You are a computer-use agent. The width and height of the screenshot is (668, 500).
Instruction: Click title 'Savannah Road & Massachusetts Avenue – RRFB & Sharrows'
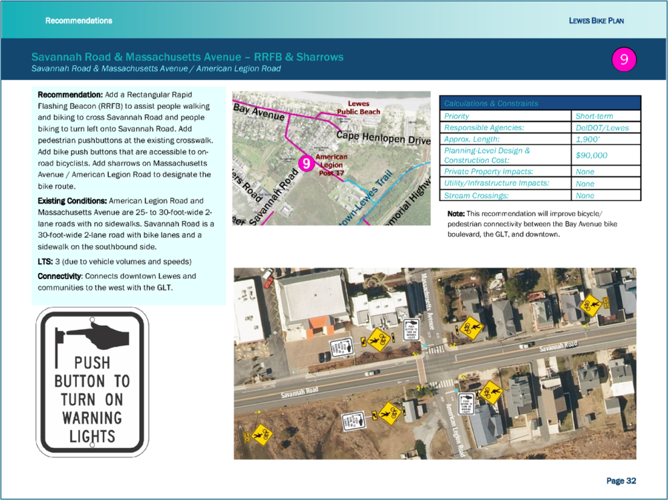[187, 57]
